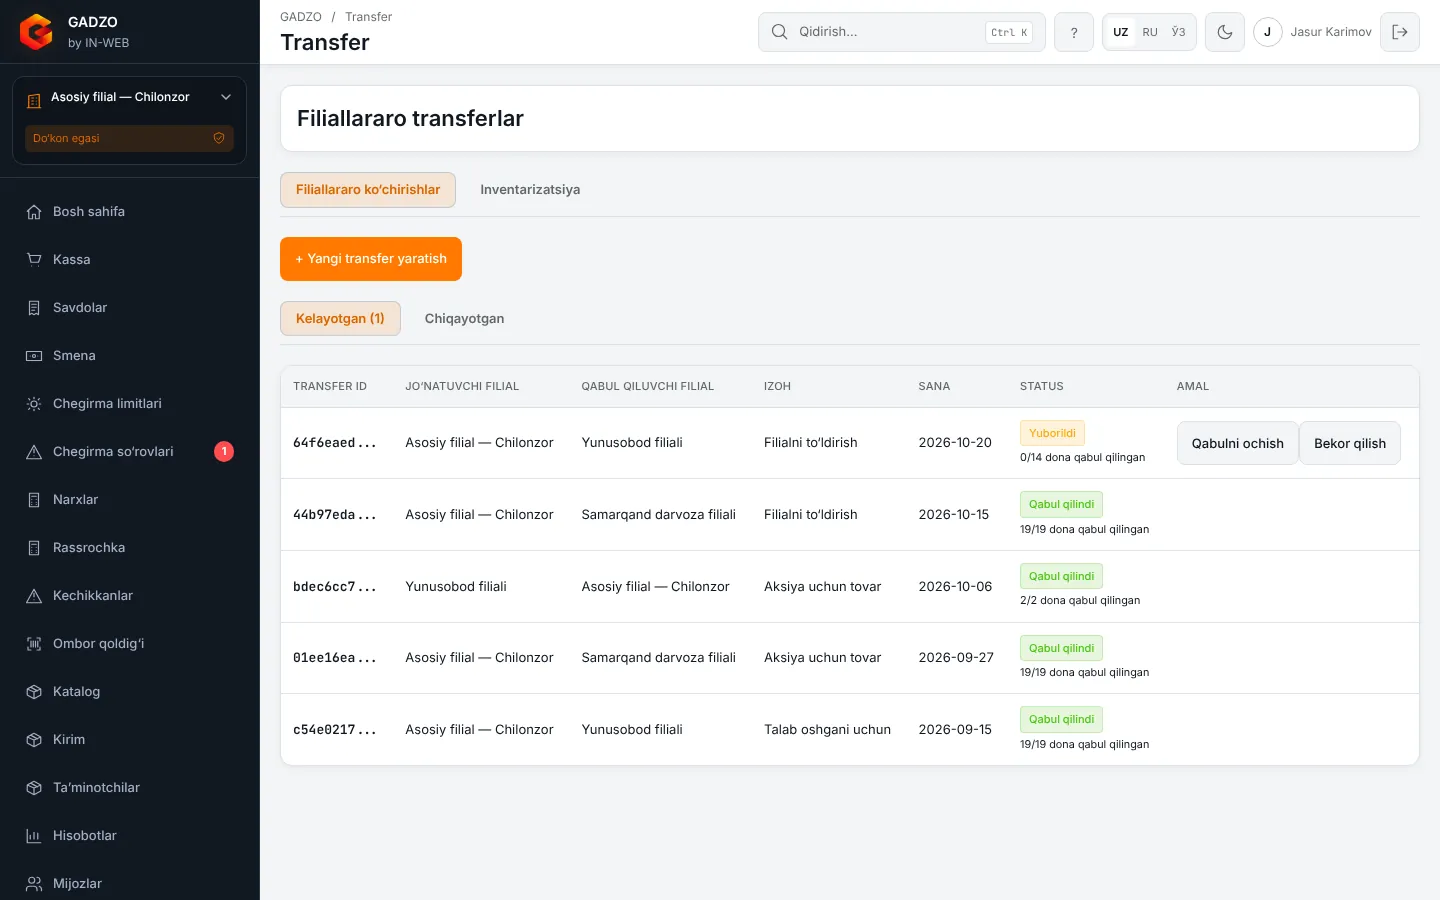Open Savdolar receipt icon

34,308
